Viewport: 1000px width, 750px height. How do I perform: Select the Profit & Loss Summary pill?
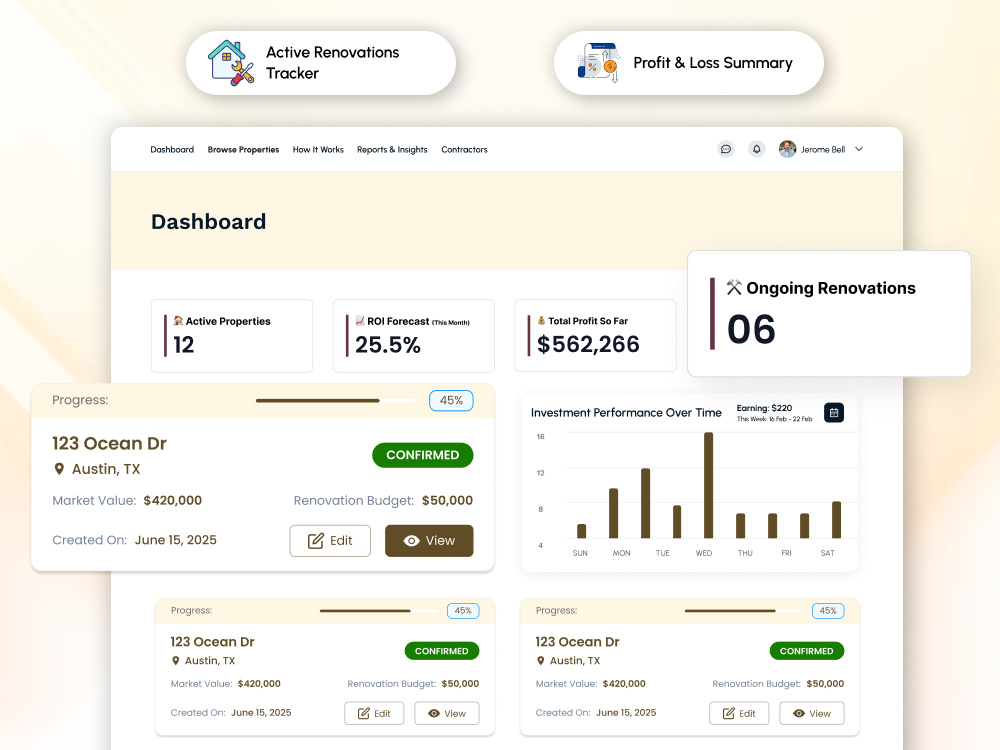(689, 63)
